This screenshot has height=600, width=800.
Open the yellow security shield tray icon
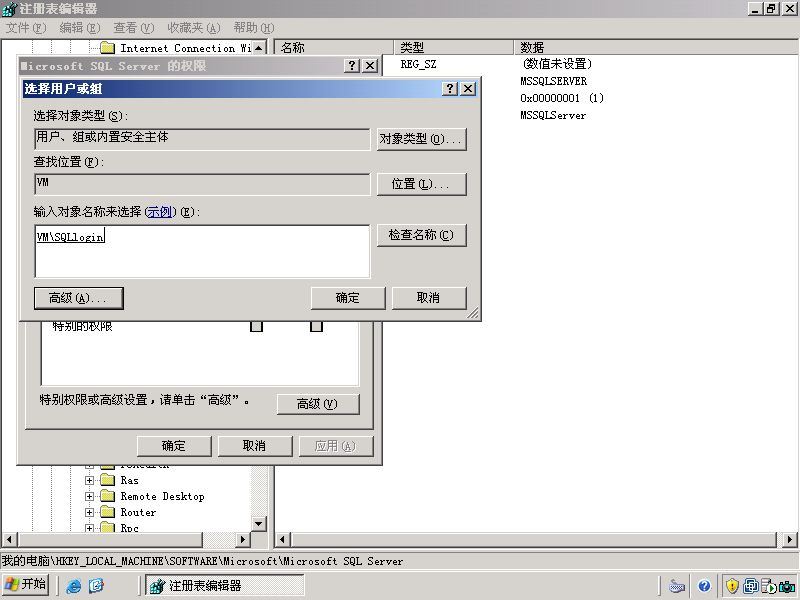[733, 586]
